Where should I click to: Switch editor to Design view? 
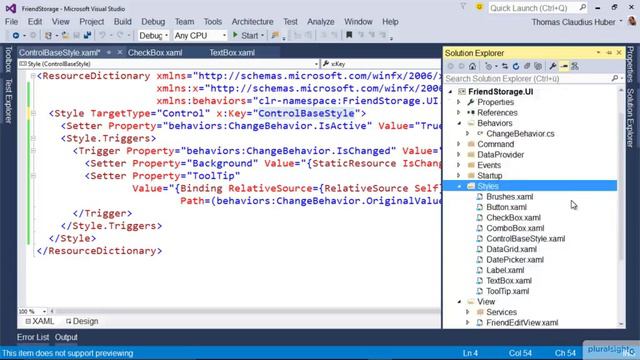click(x=82, y=322)
